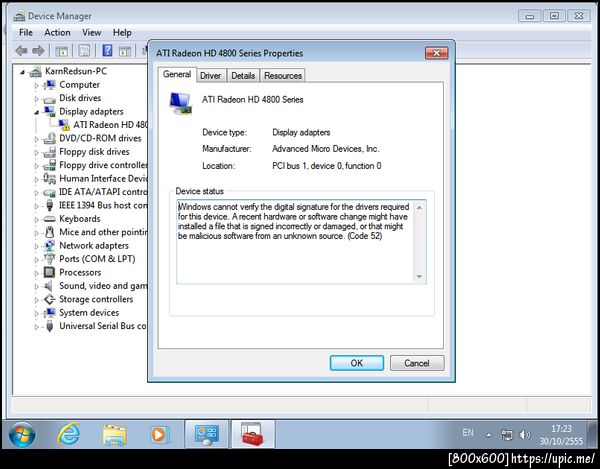Screen dimensions: 600x469
Task: Launch Internet Explorer from the taskbar
Action: [x=68, y=434]
